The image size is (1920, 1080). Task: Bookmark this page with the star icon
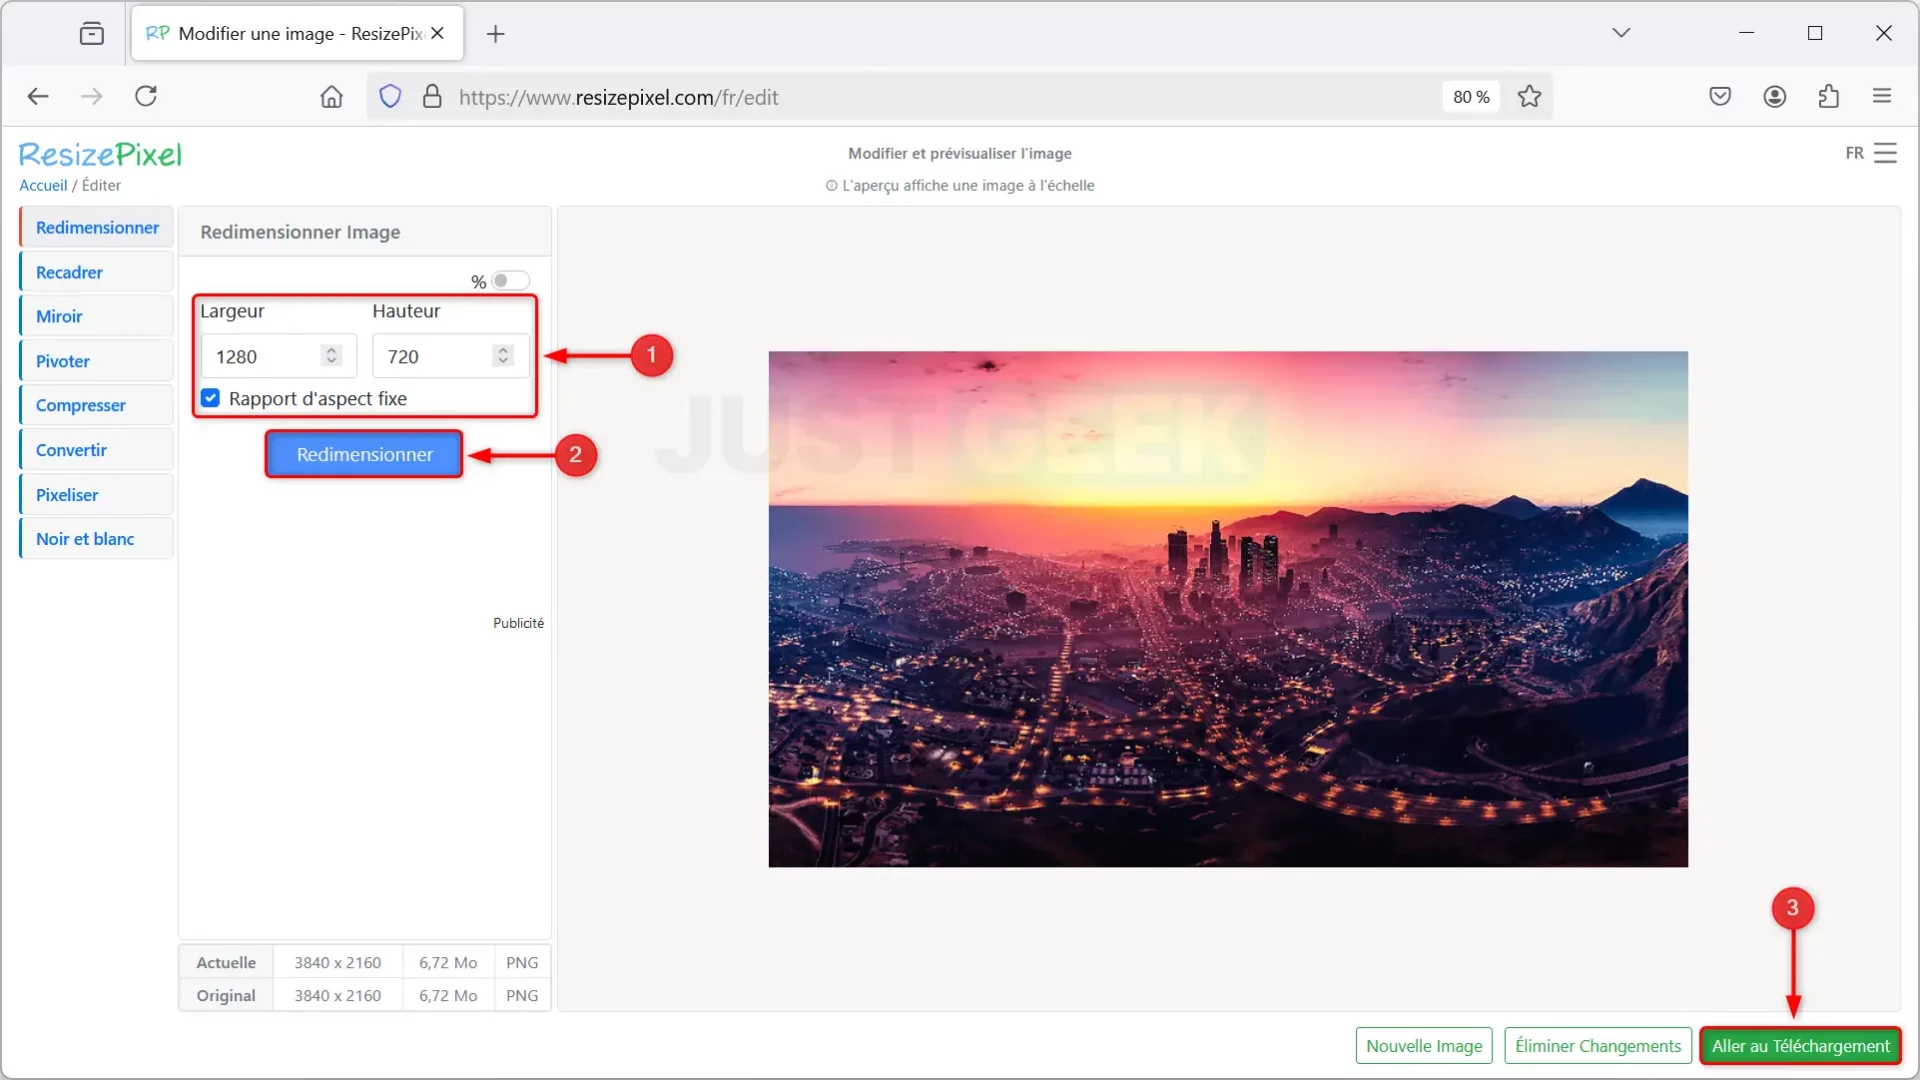coord(1529,97)
